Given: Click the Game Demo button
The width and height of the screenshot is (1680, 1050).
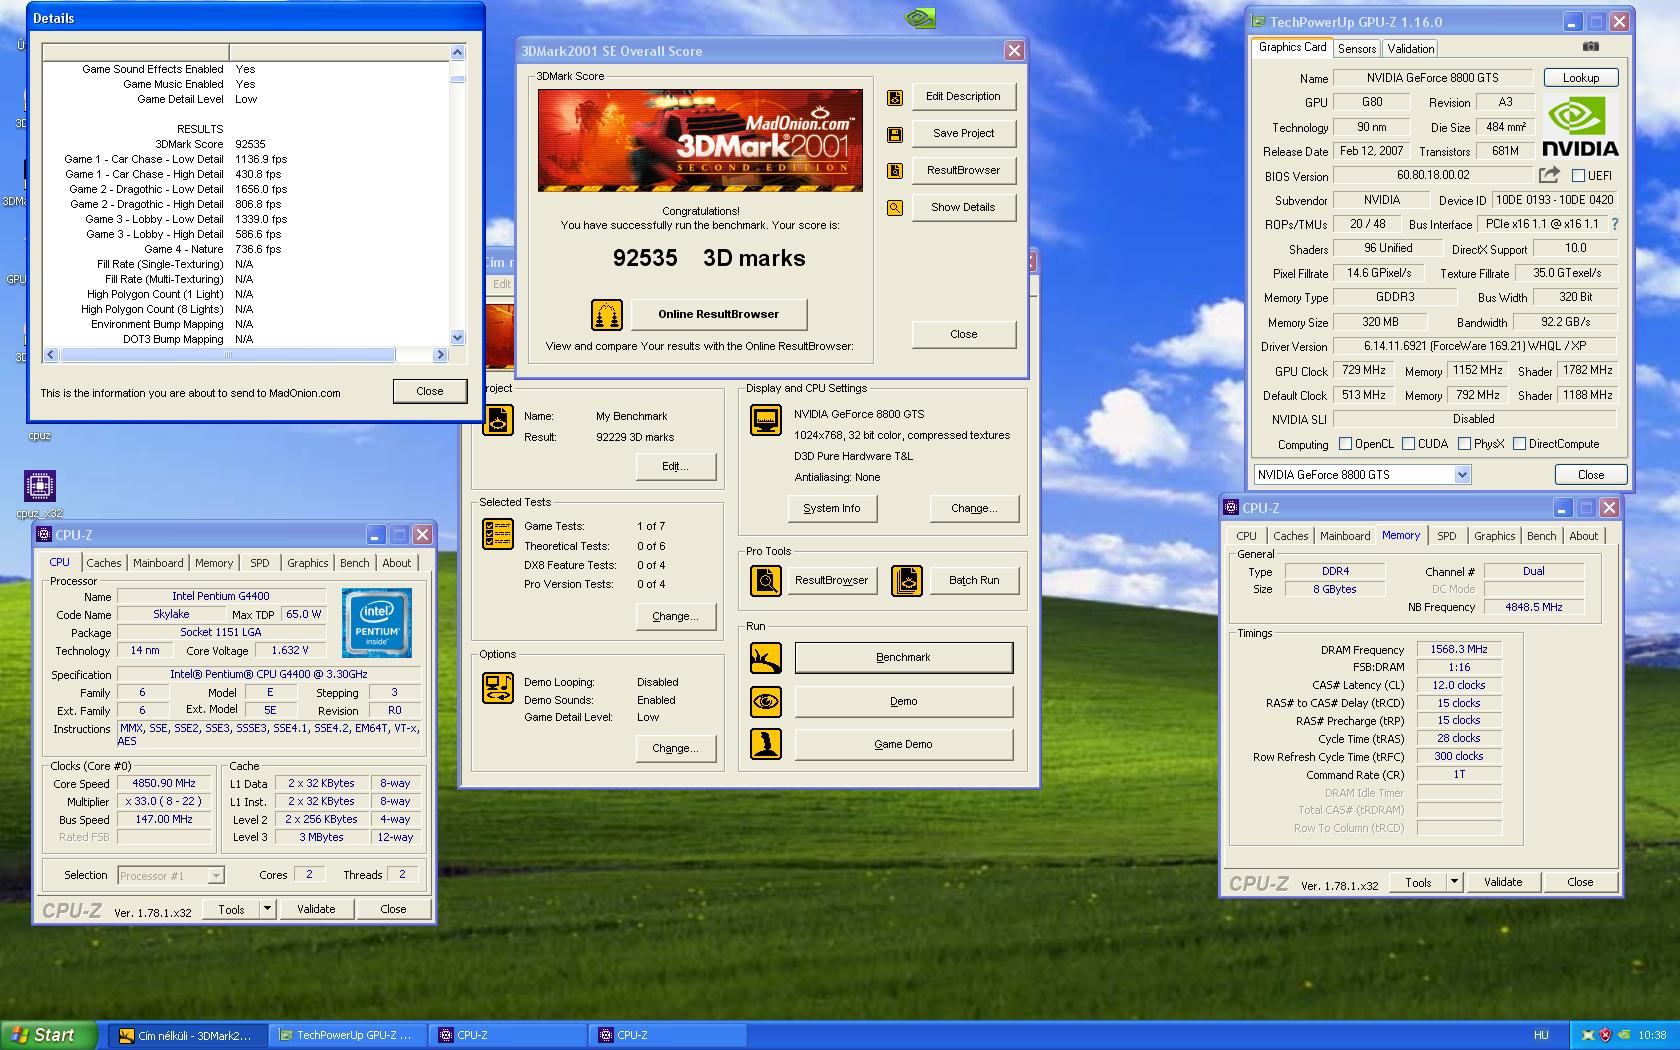Looking at the screenshot, I should (903, 744).
